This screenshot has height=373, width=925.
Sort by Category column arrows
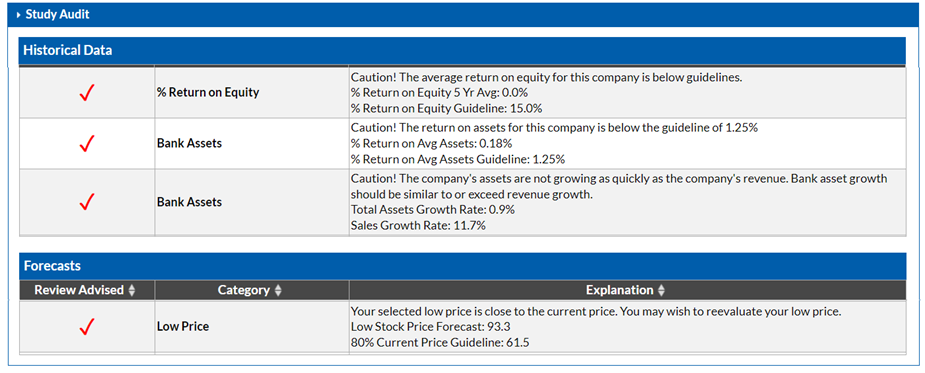pos(278,290)
